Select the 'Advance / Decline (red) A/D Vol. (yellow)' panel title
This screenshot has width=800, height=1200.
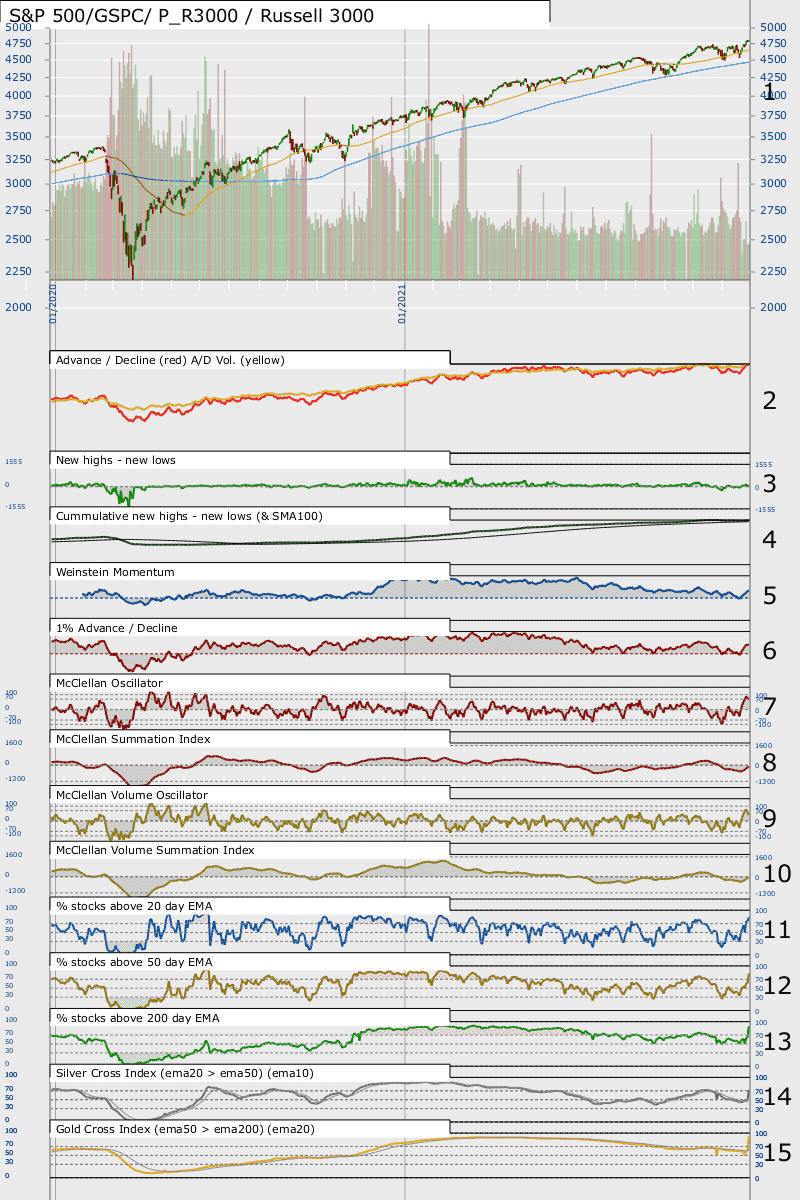coord(171,360)
